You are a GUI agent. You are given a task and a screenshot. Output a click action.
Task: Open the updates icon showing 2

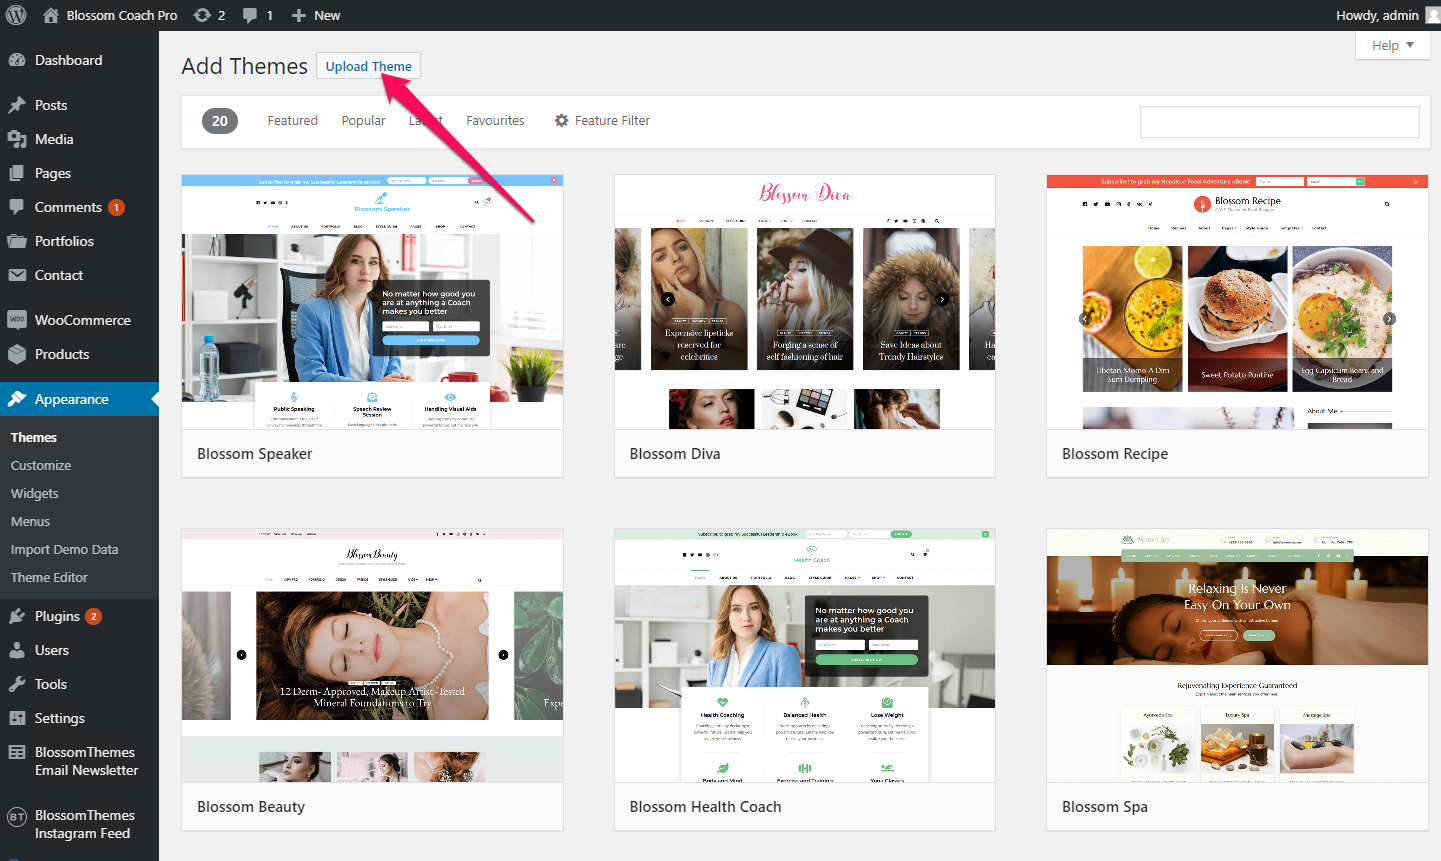(x=202, y=15)
